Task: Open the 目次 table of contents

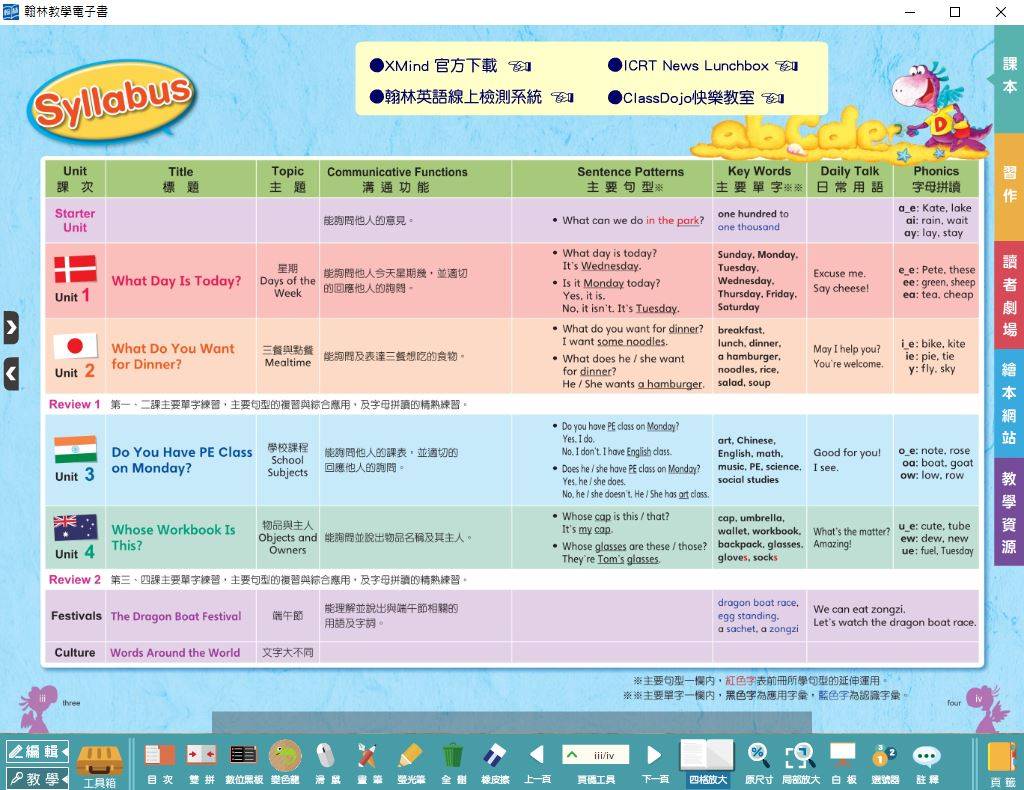Action: click(159, 763)
